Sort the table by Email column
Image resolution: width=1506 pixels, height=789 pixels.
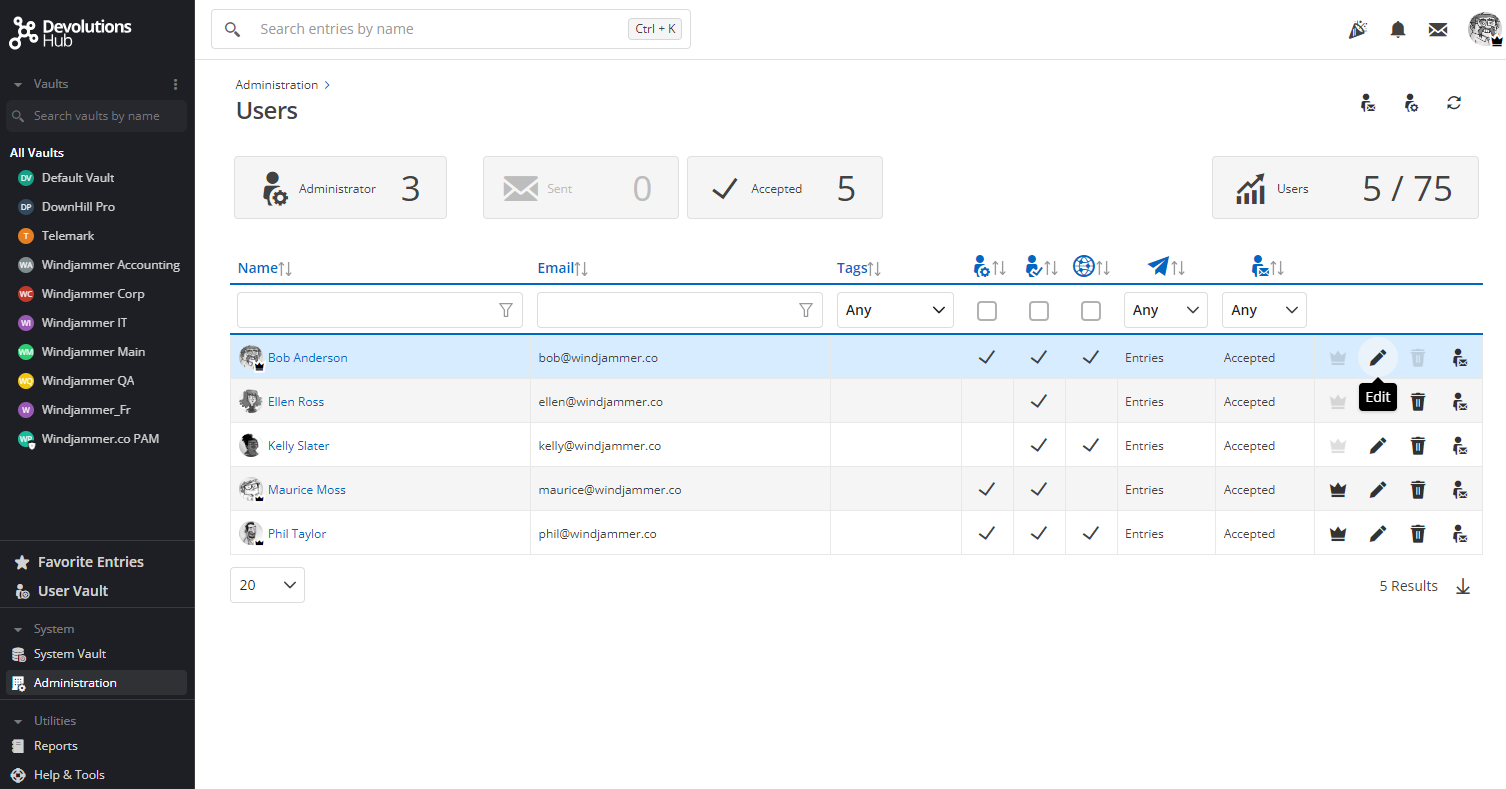tap(563, 268)
